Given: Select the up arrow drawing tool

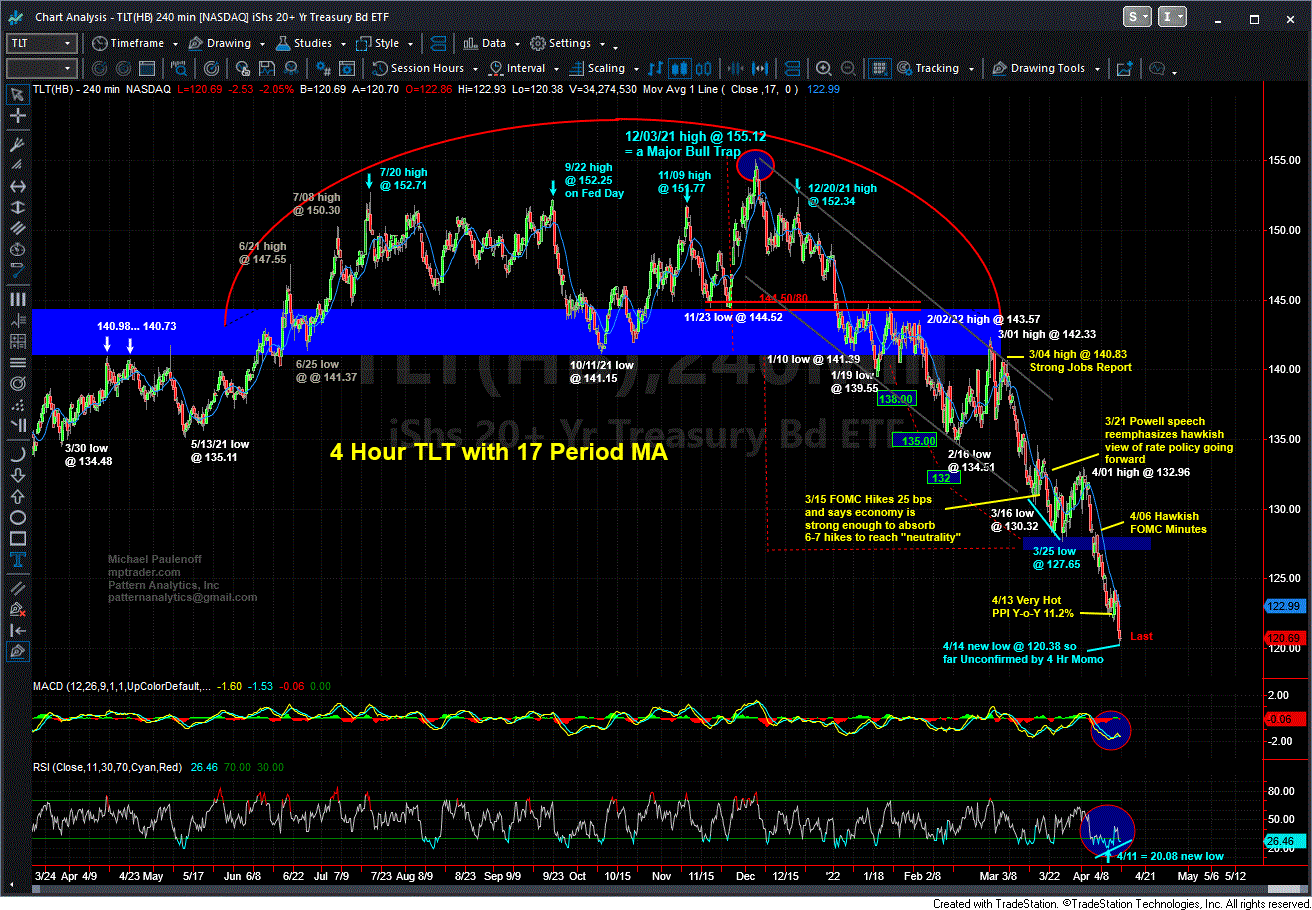Looking at the screenshot, I should coord(17,498).
